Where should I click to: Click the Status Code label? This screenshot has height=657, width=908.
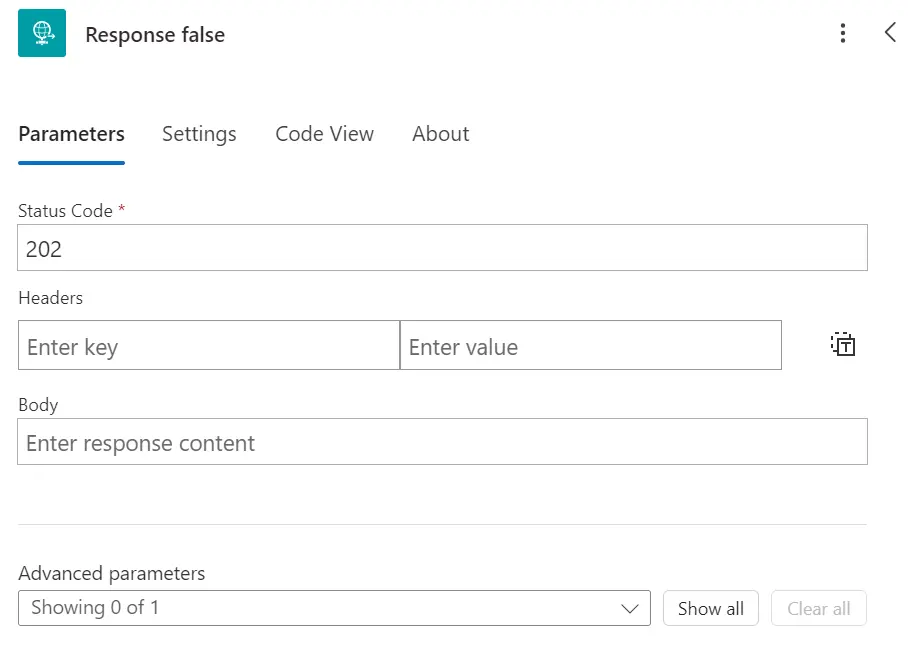tap(65, 211)
